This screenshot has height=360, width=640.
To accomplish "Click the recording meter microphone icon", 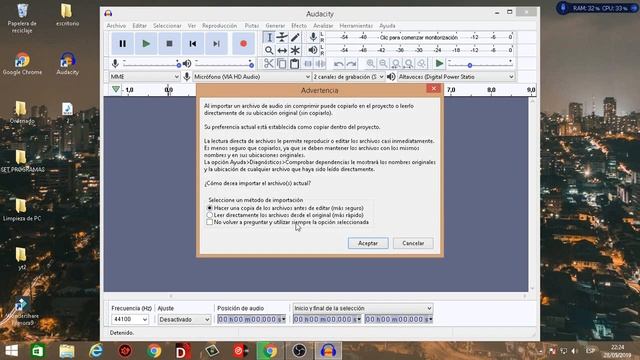I will (x=313, y=37).
